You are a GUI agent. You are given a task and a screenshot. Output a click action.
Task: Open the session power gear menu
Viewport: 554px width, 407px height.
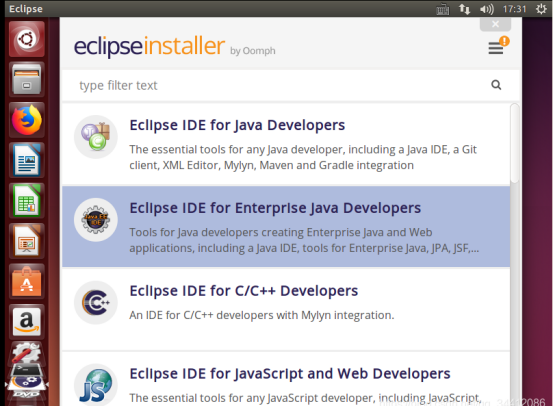click(x=541, y=9)
